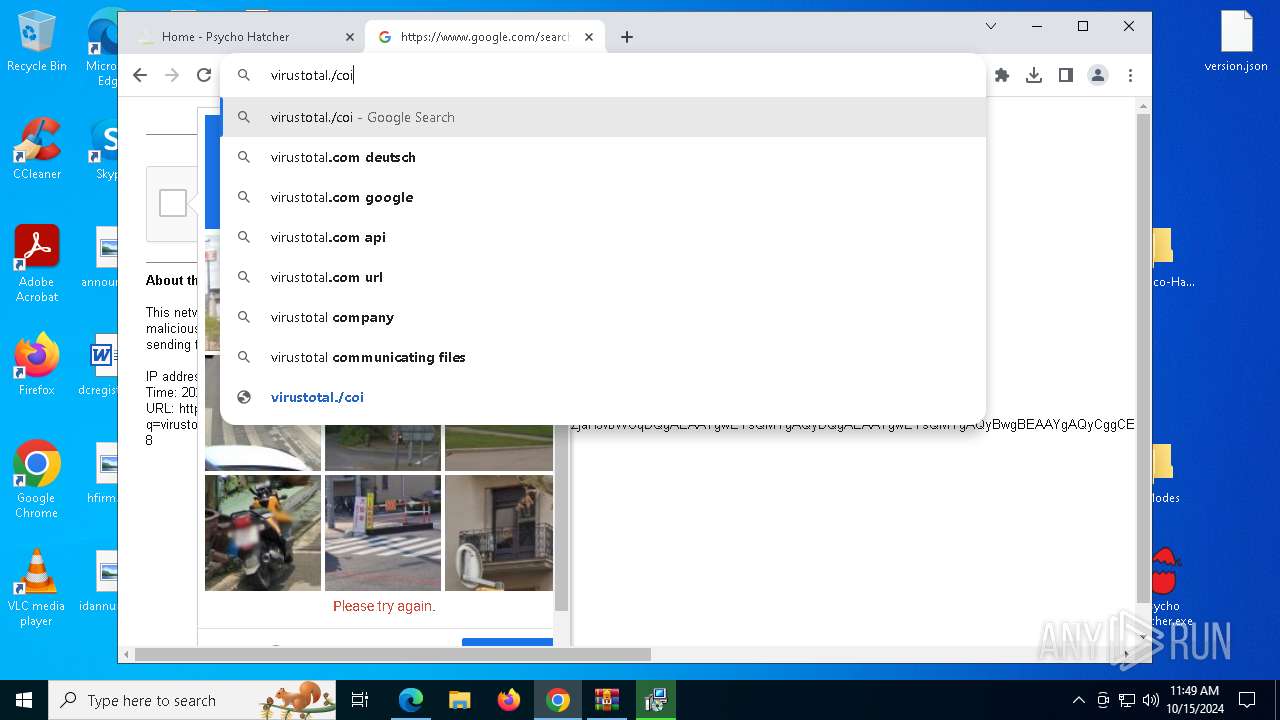Select suggestion virustotal.com deutsch
This screenshot has height=720, width=1280.
[x=603, y=157]
